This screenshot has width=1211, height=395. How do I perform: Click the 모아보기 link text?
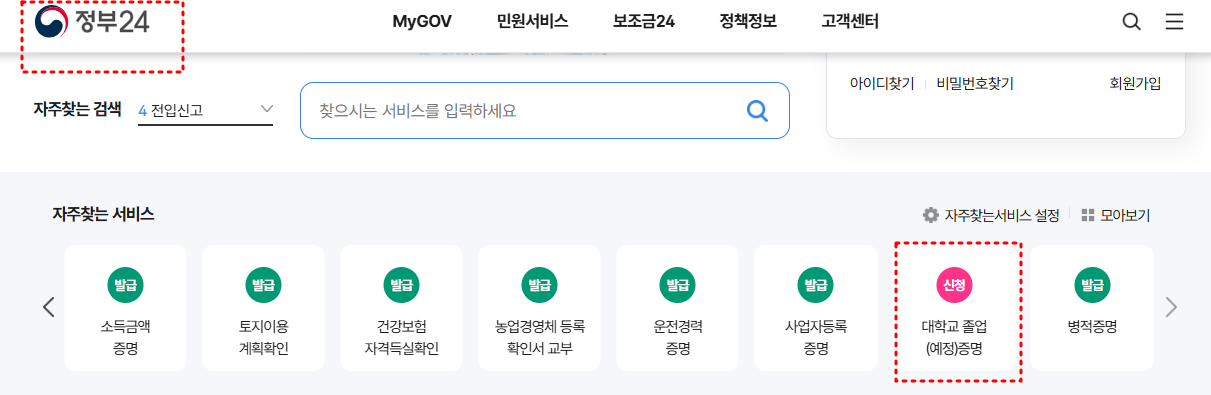[x=1126, y=215]
